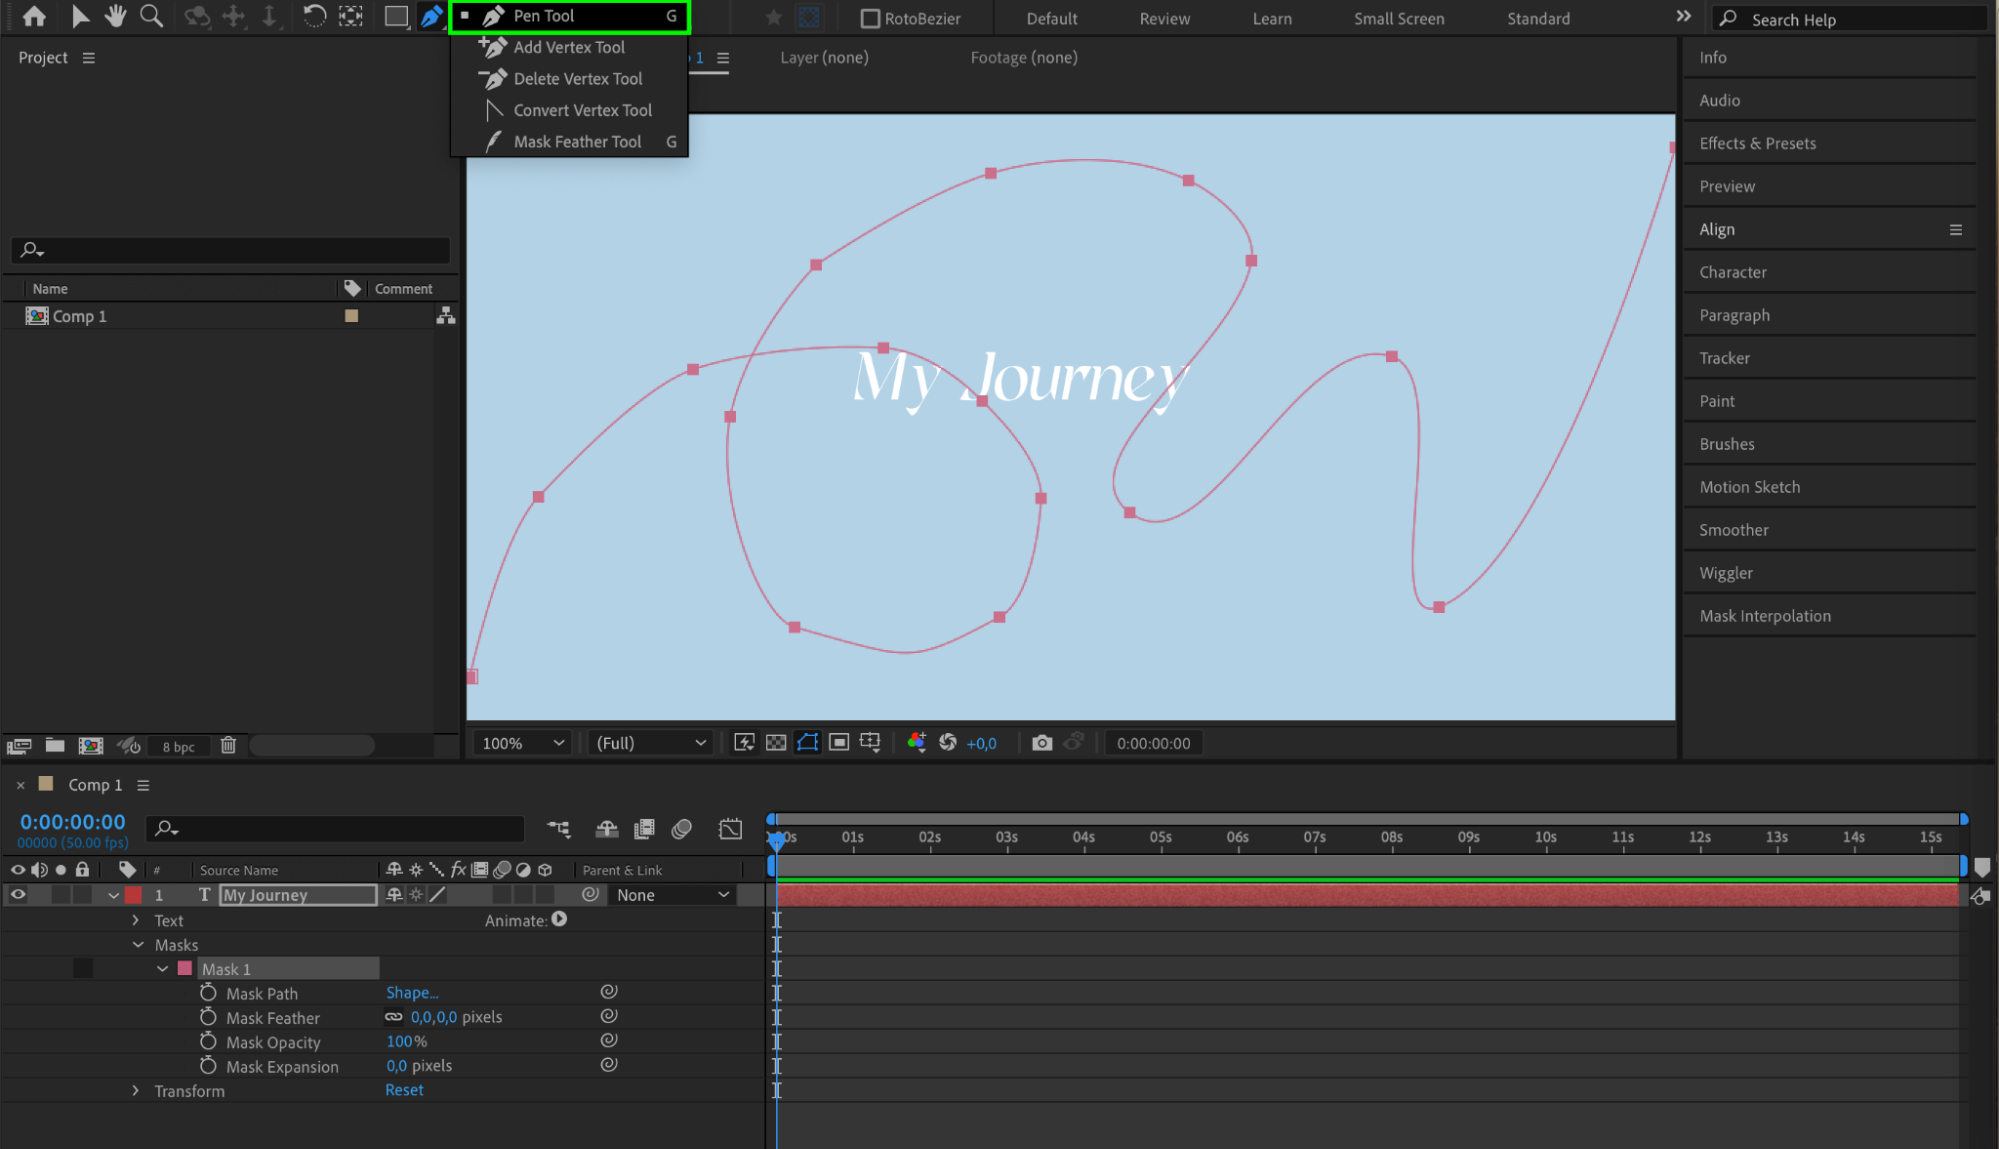1999x1149 pixels.
Task: Open the 100% magnification dropdown
Action: [523, 743]
